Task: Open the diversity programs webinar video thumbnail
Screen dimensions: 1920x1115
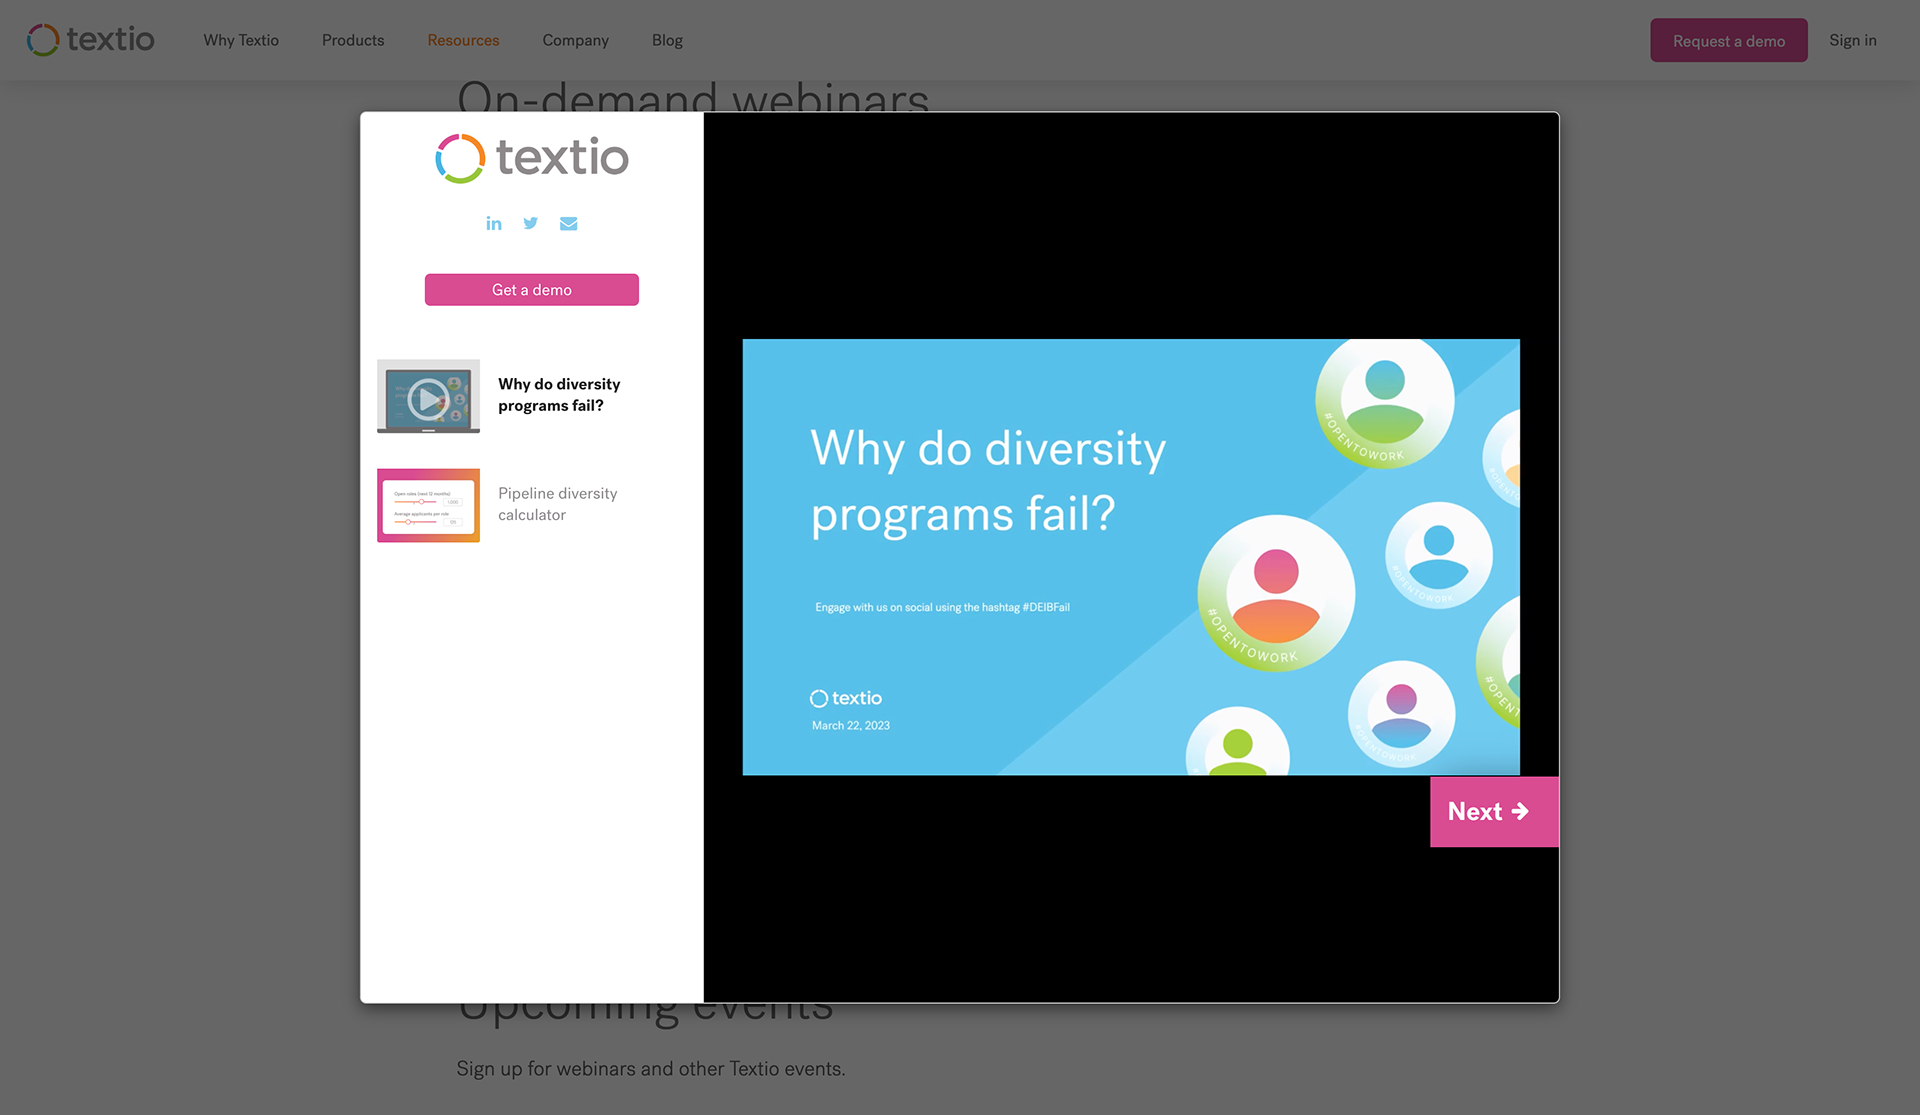Action: click(428, 396)
